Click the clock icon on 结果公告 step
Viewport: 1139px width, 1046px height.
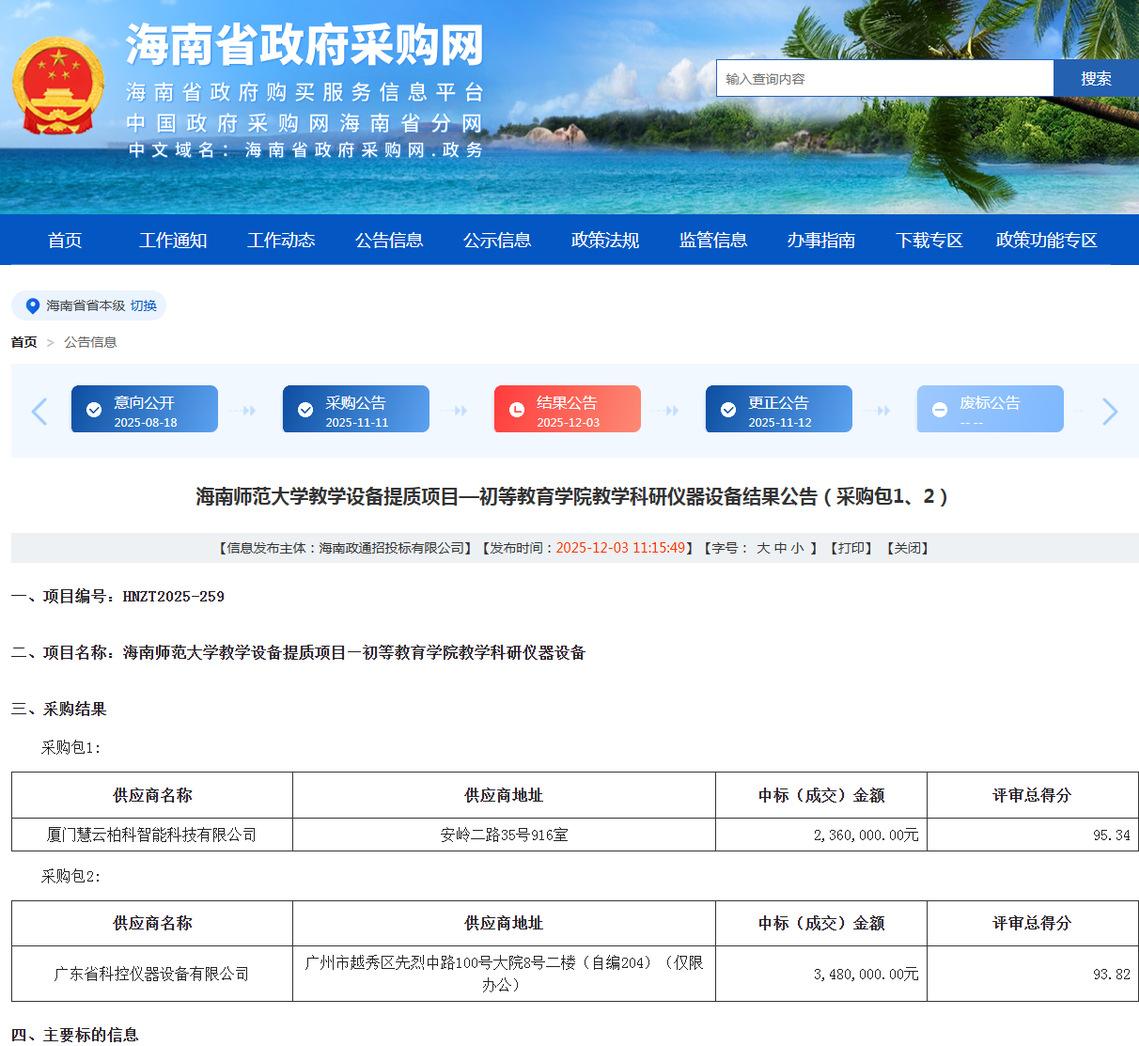pos(517,410)
